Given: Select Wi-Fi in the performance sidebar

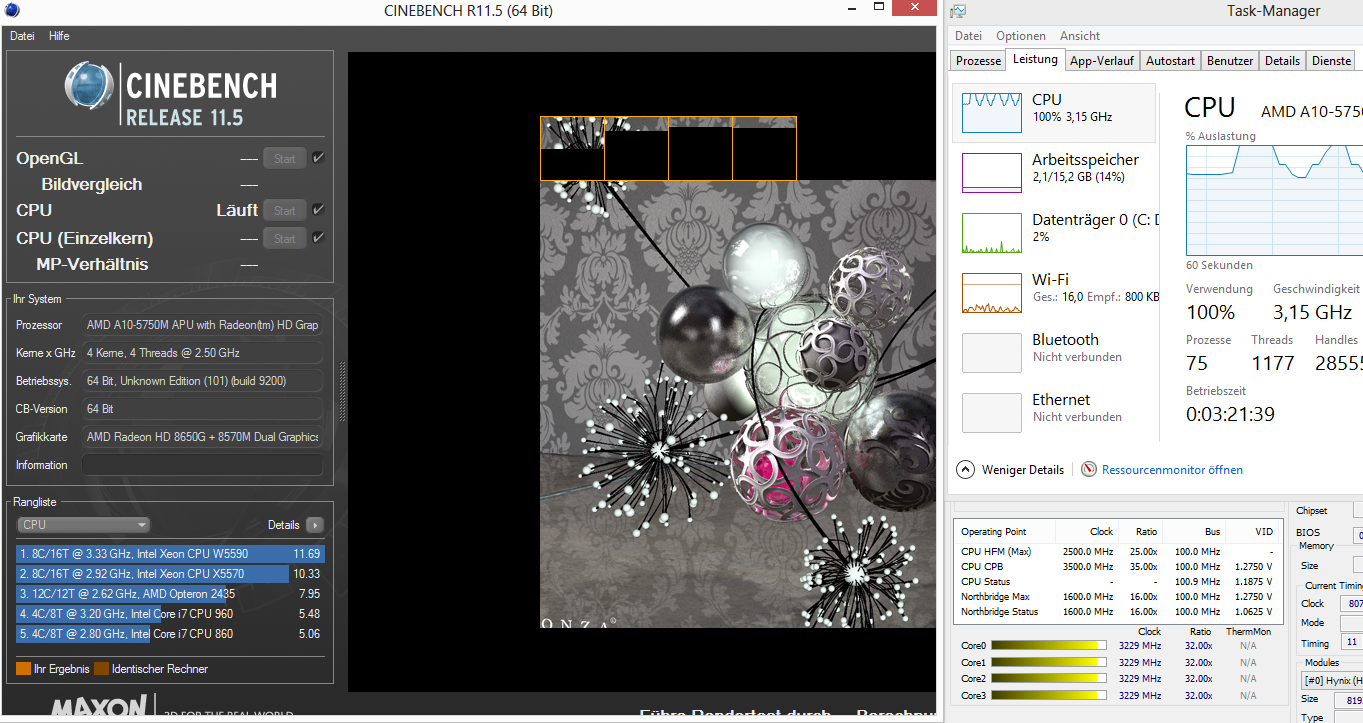Looking at the screenshot, I should point(1054,292).
